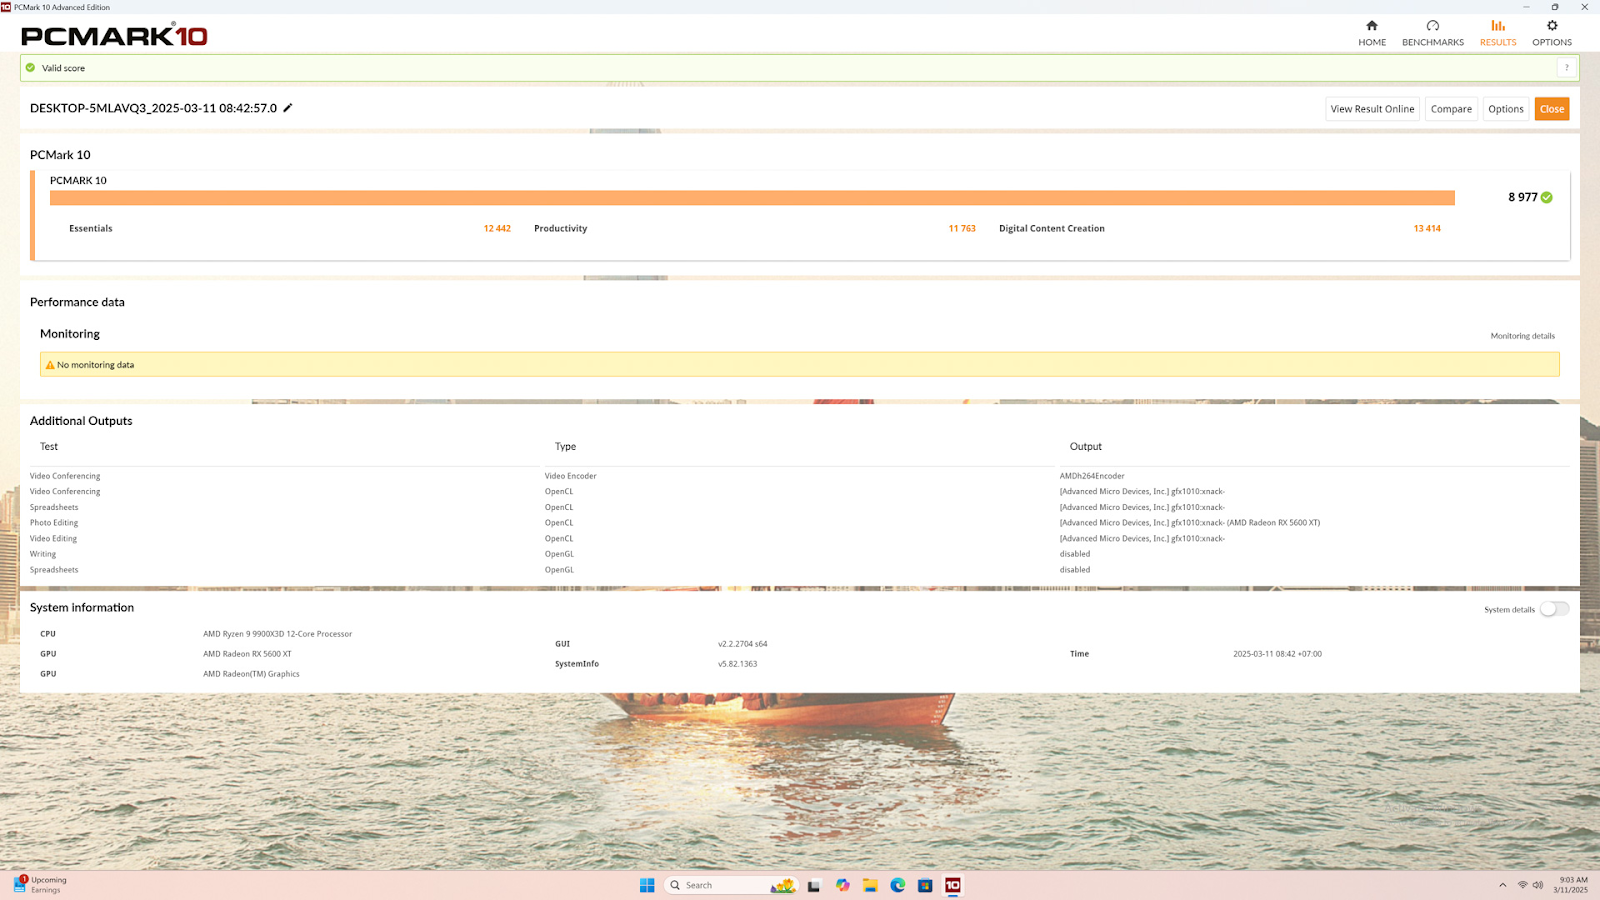Open the Windows Start menu
This screenshot has width=1600, height=900.
point(647,885)
